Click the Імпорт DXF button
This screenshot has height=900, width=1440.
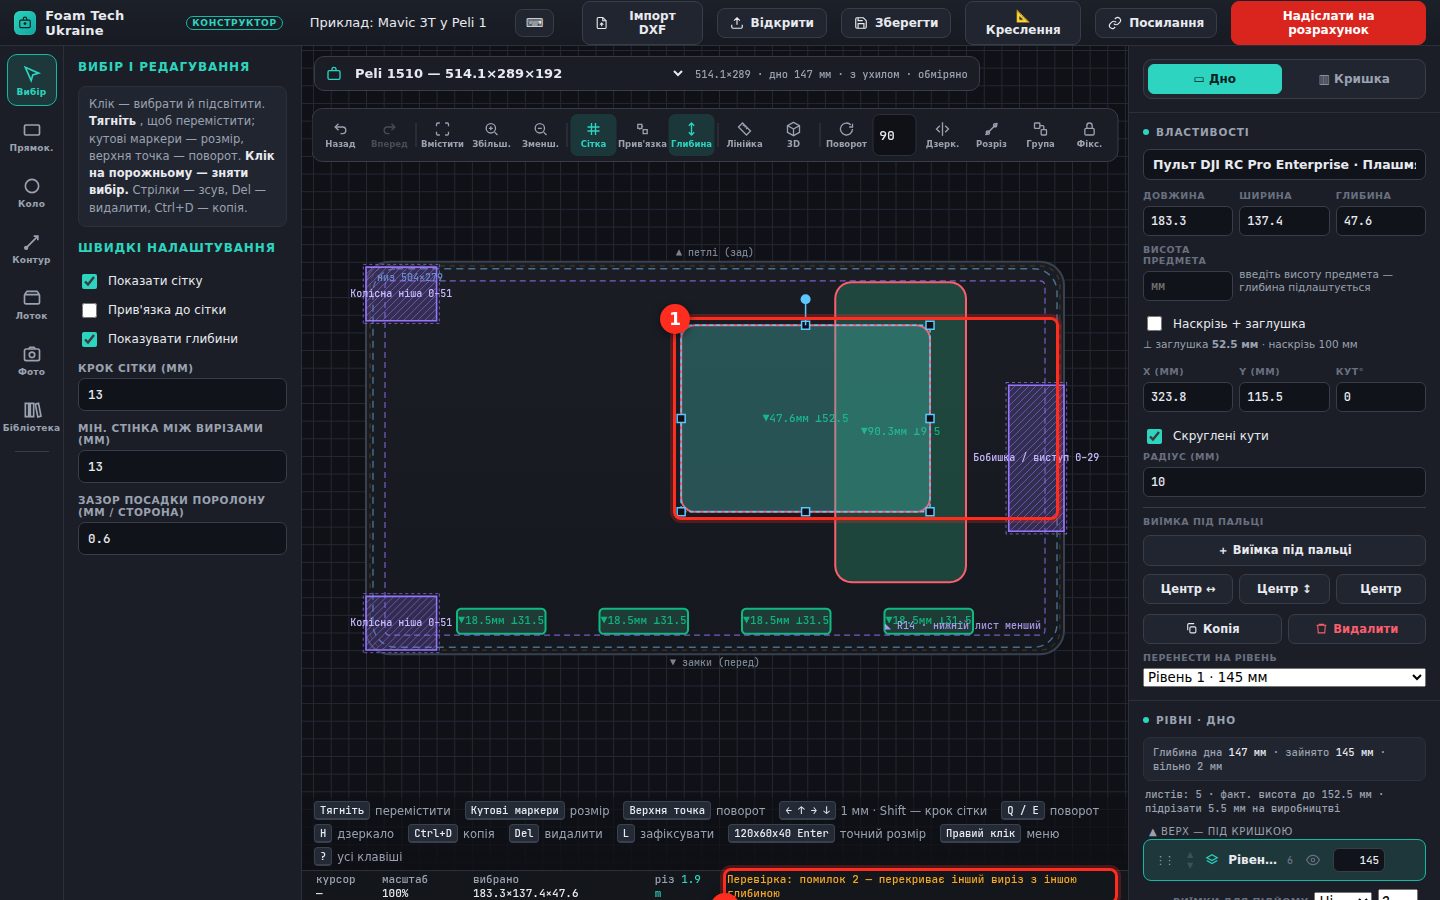(642, 23)
